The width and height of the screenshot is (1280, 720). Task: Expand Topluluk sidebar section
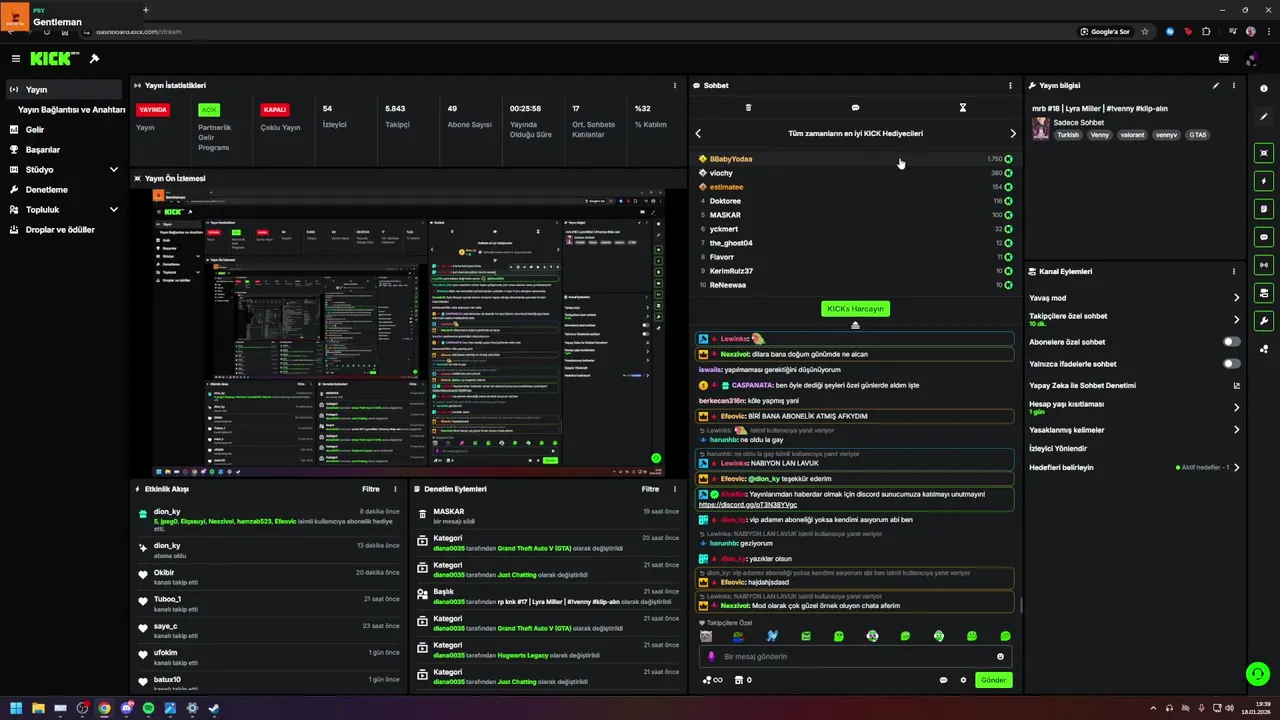coord(113,210)
